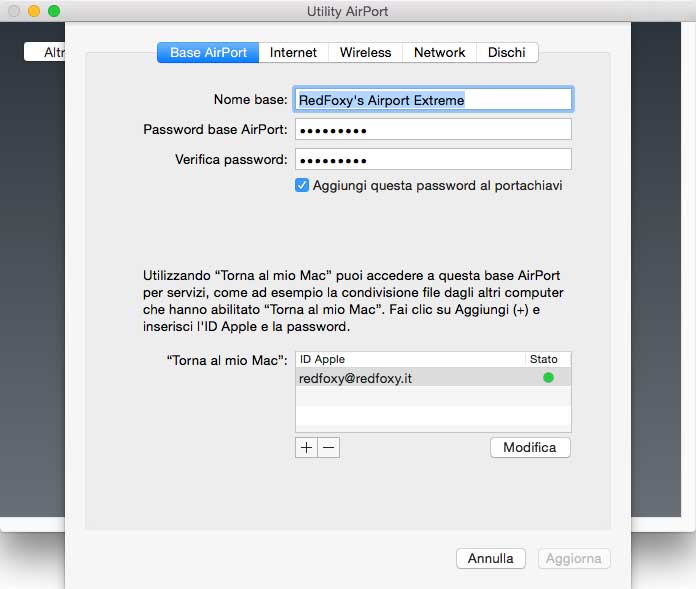Open the Internet tab
This screenshot has width=696, height=589.
[x=293, y=52]
